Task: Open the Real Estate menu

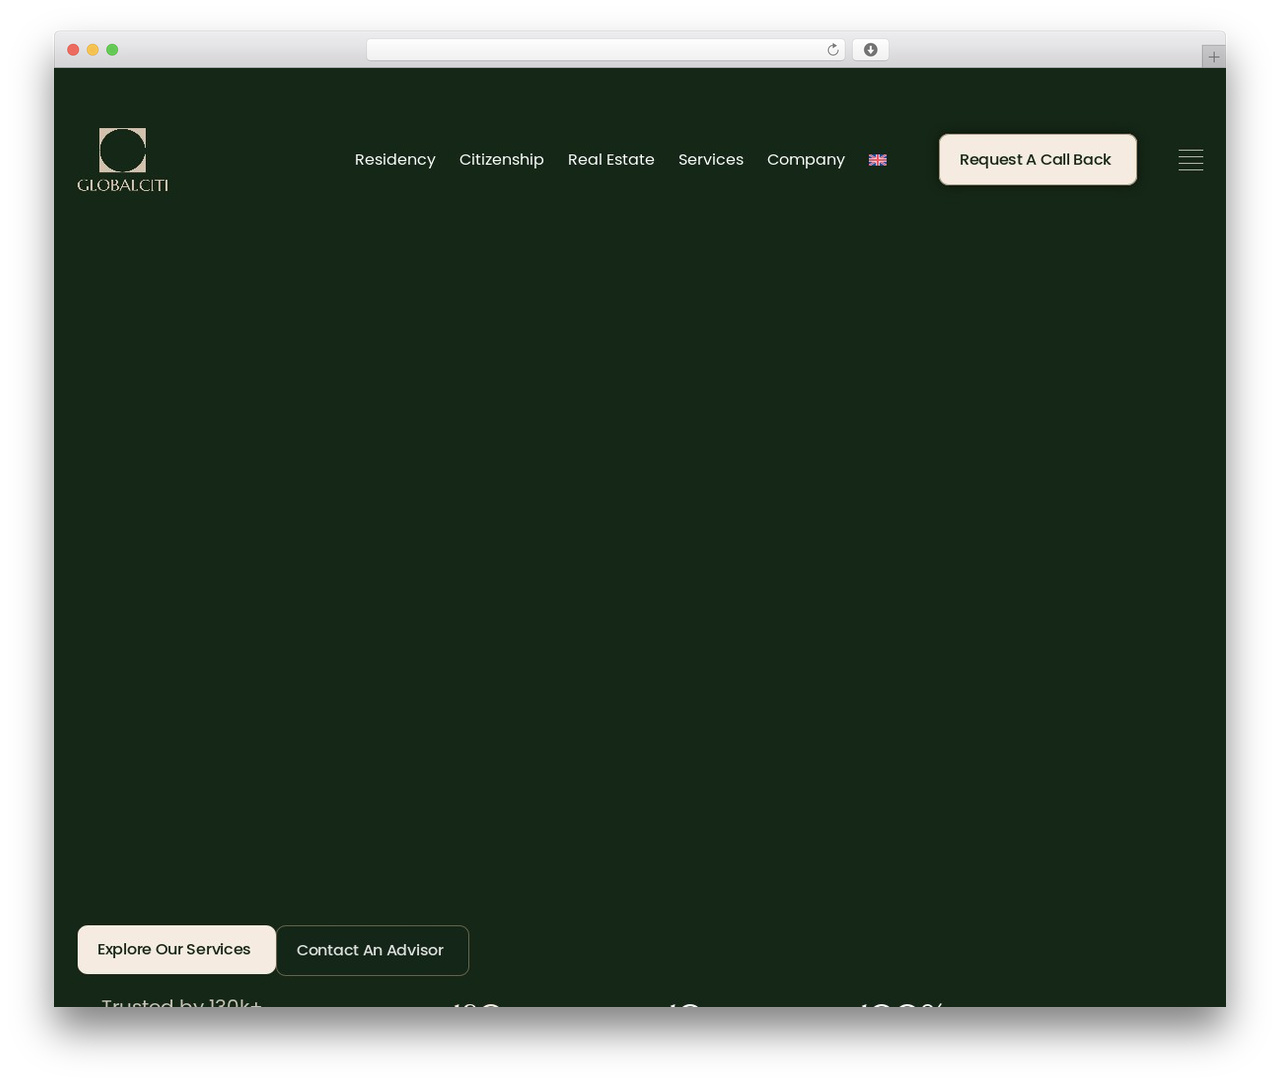Action: click(x=611, y=160)
